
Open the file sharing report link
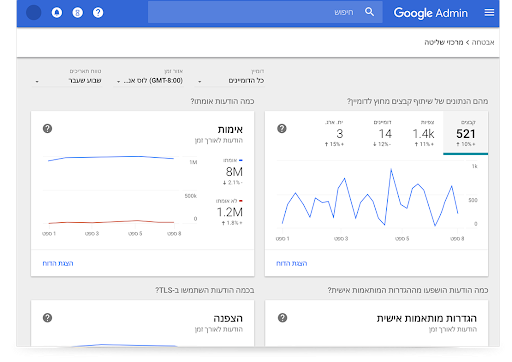(291, 263)
